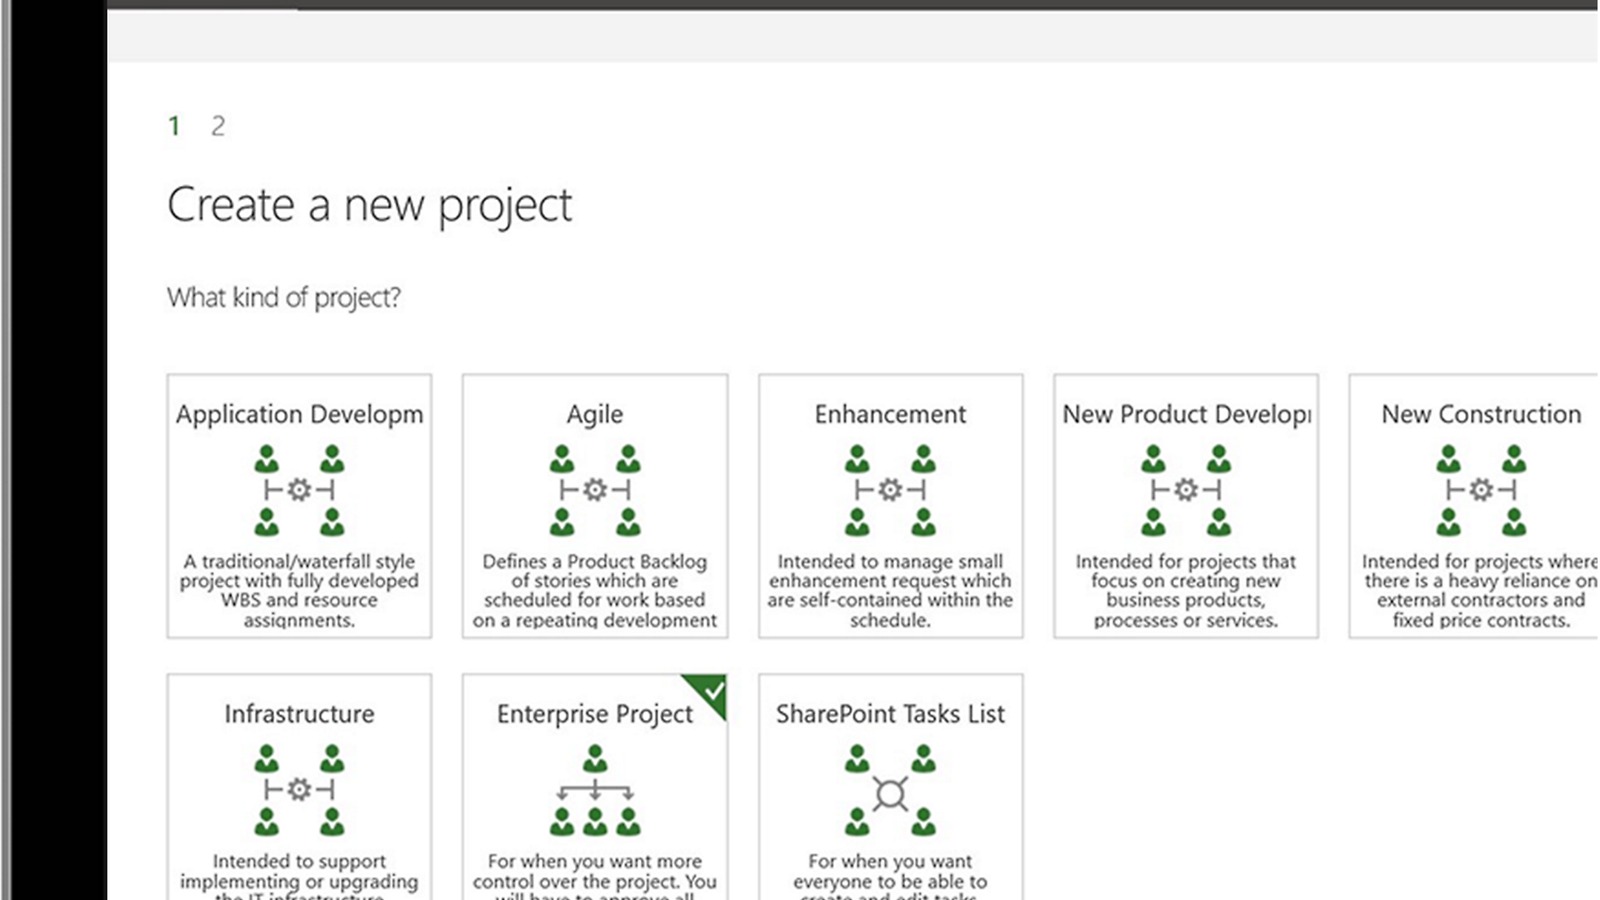Click the Agile card title
The image size is (1600, 900).
point(595,414)
